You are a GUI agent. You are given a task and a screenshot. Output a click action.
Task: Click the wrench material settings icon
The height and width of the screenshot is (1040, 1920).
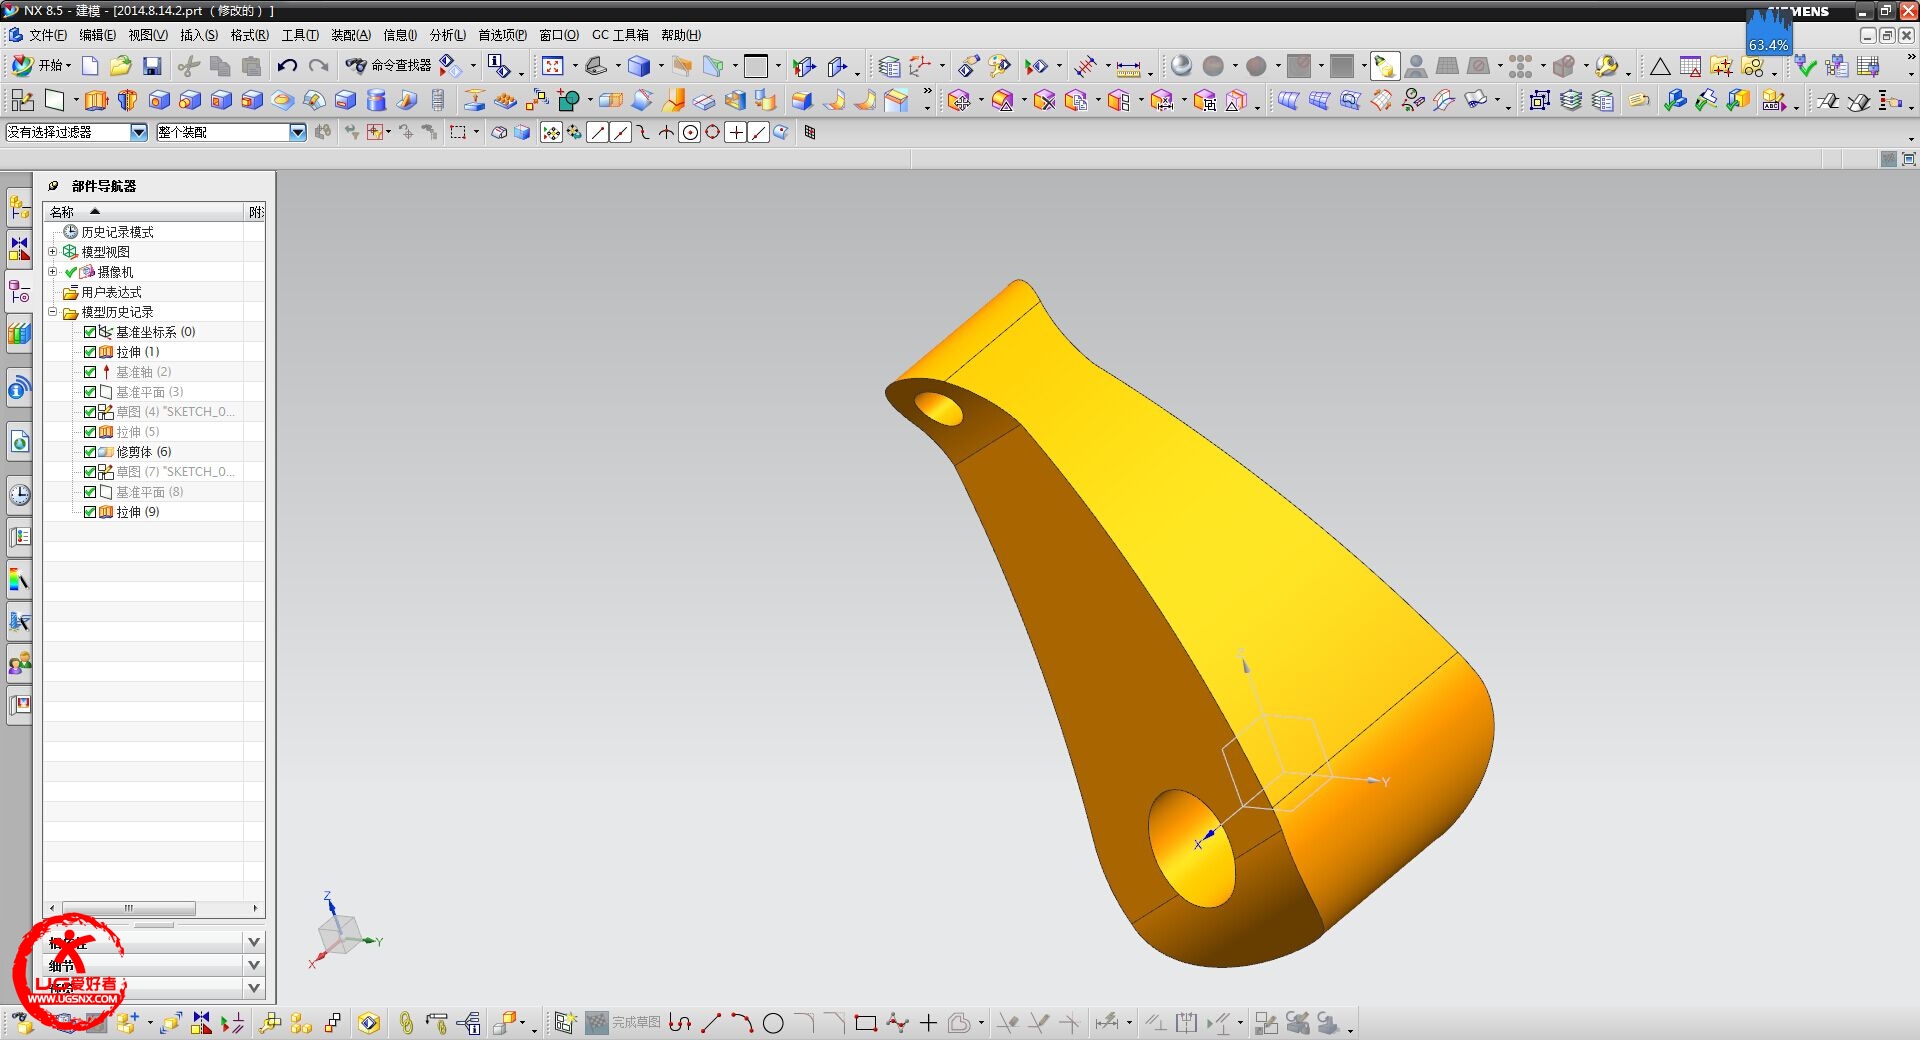click(1606, 66)
